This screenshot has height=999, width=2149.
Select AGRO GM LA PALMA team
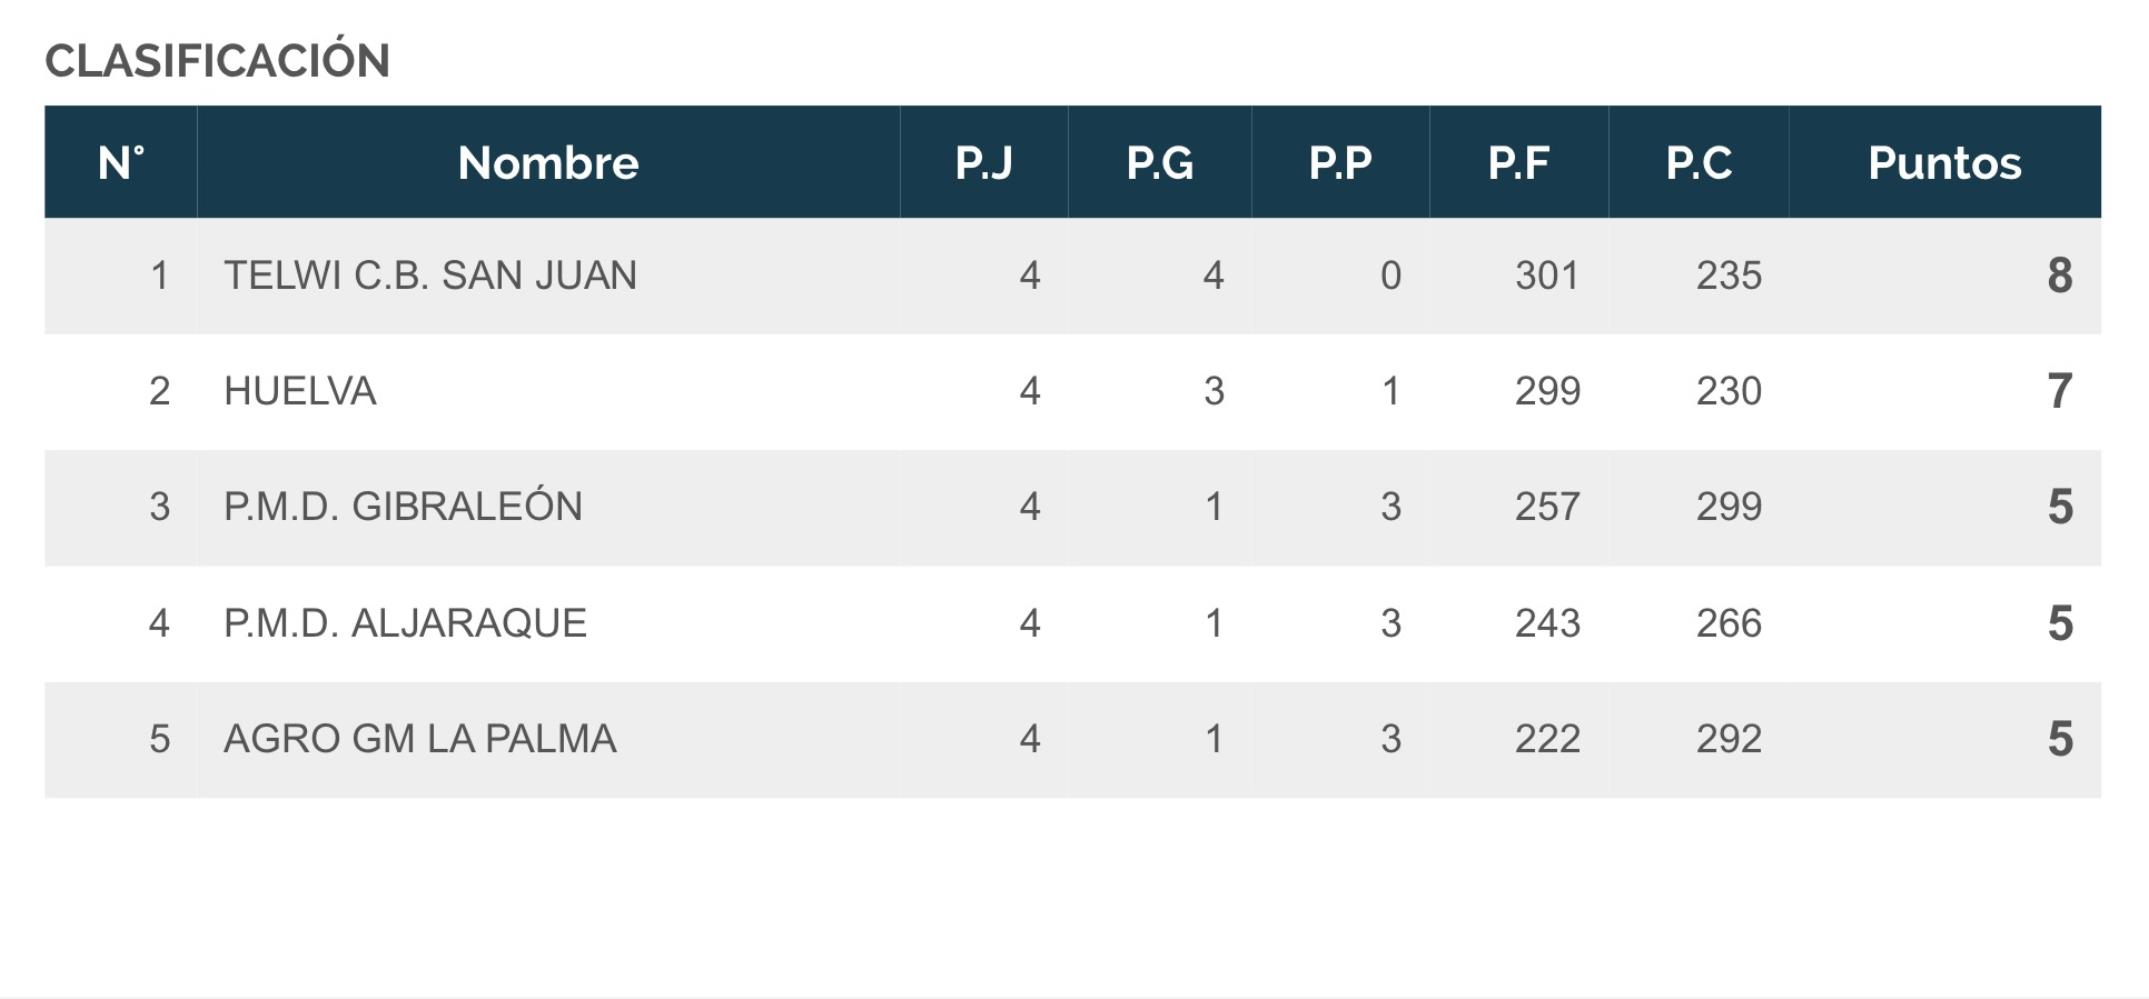coord(420,739)
